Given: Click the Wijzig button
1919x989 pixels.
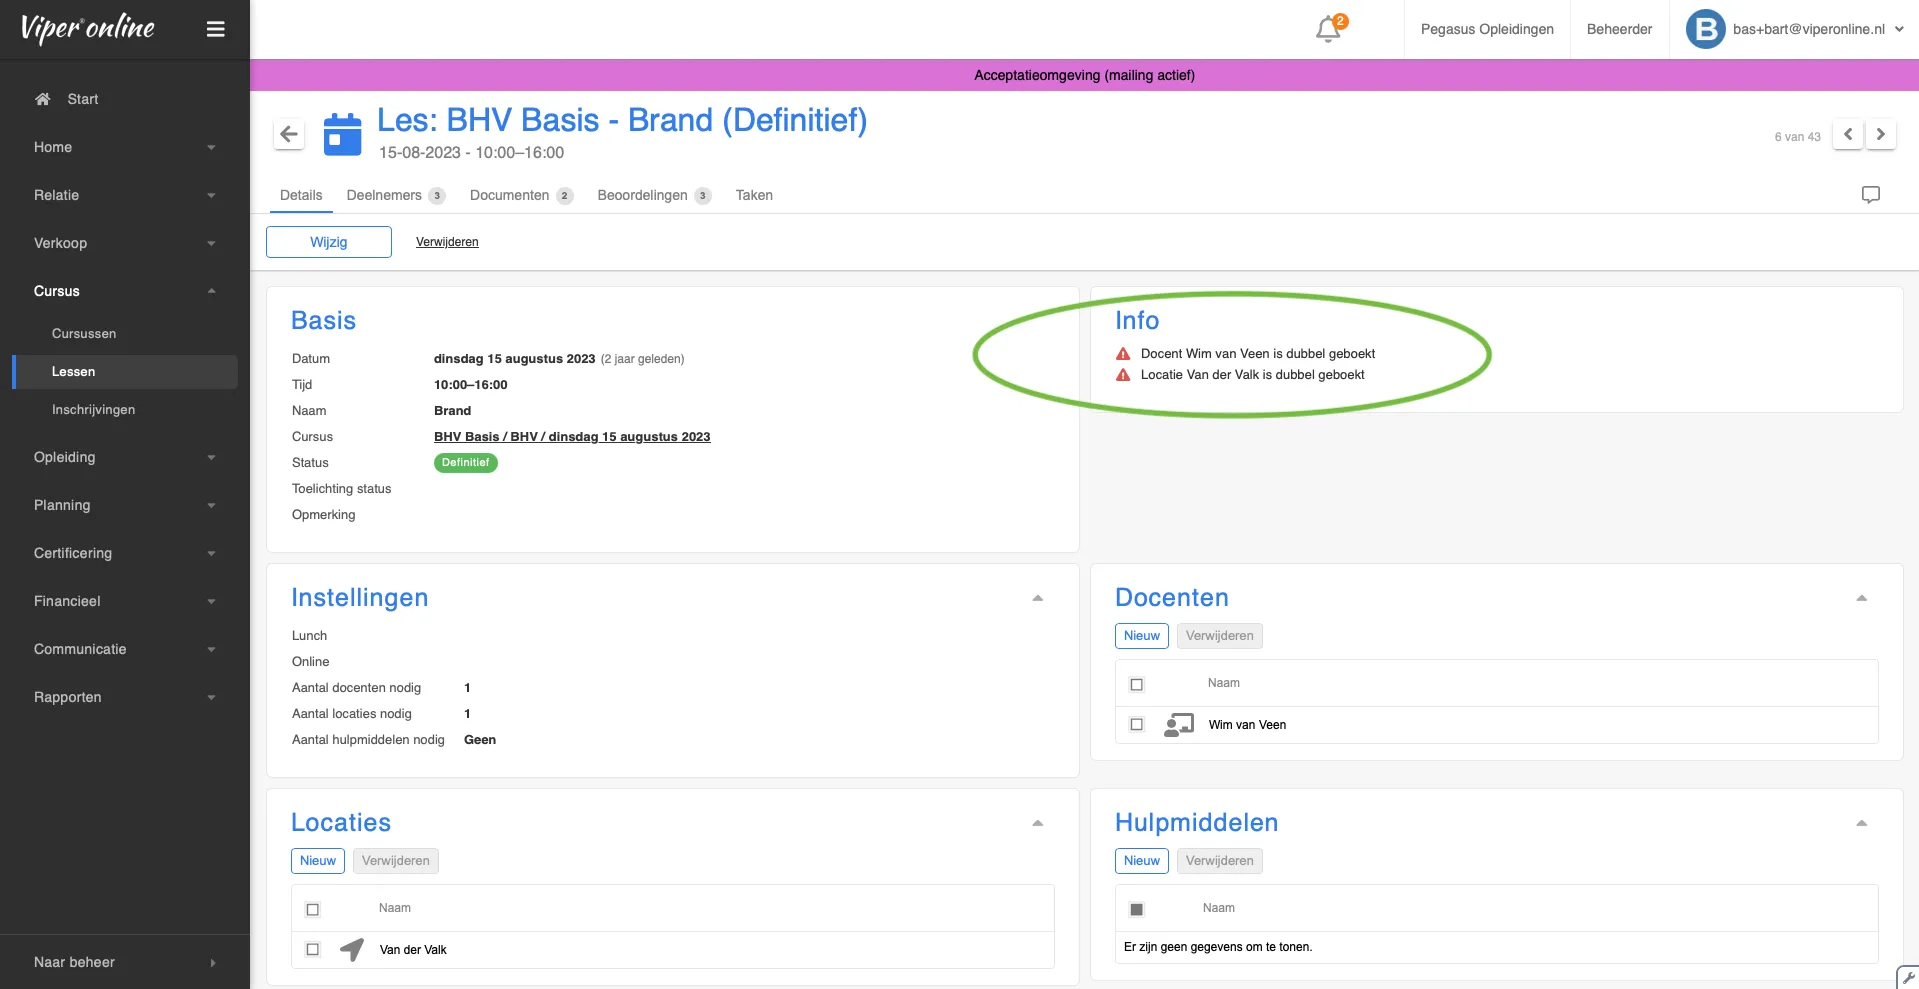Looking at the screenshot, I should click(328, 242).
